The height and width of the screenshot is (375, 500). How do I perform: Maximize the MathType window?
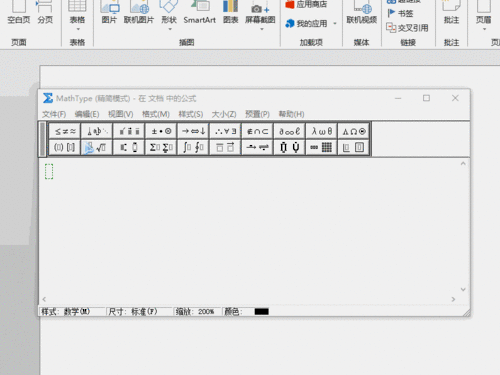click(x=426, y=98)
